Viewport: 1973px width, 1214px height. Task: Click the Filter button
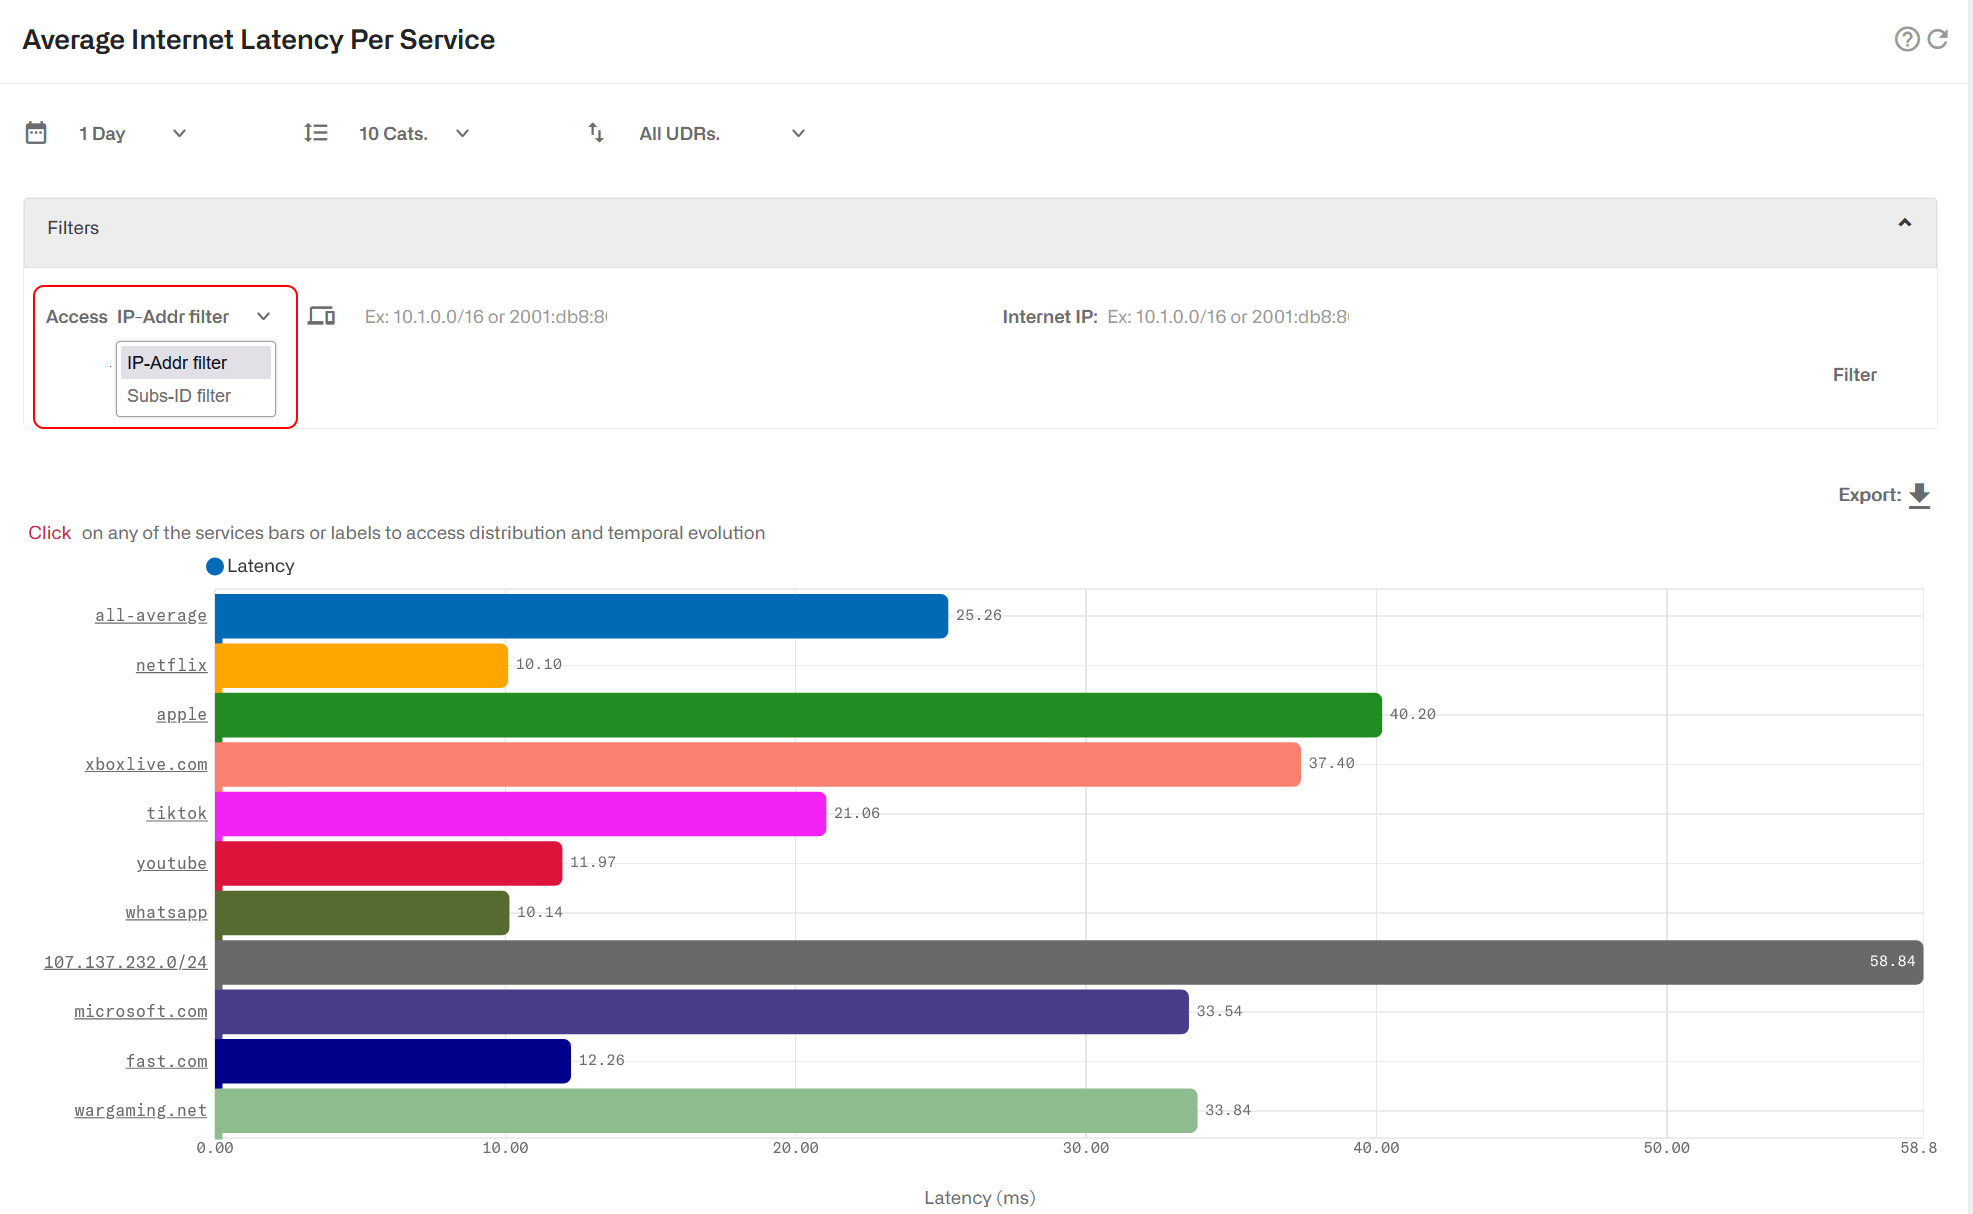coord(1854,375)
